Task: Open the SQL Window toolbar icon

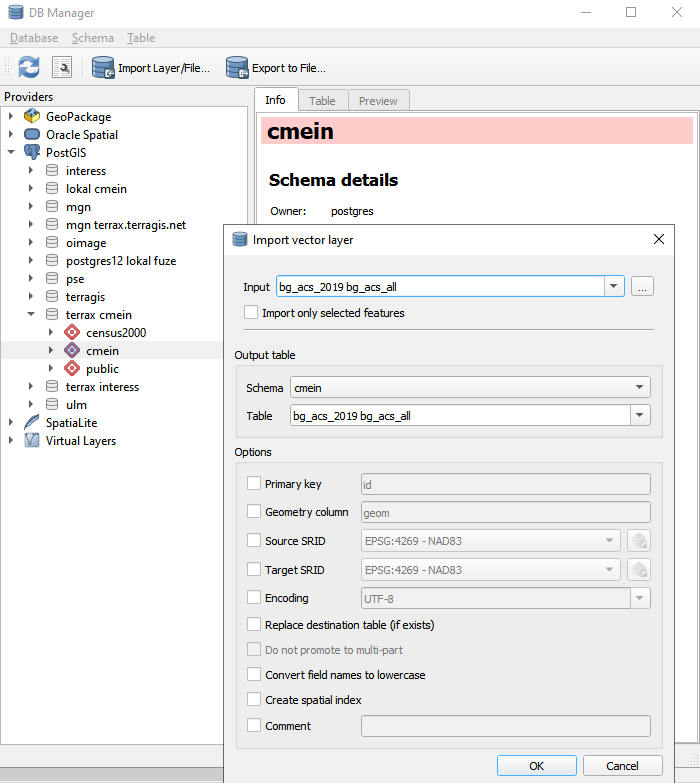Action: 62,67
